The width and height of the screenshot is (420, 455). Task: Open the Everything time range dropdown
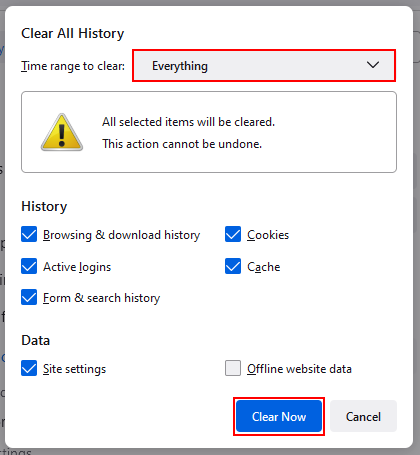264,65
